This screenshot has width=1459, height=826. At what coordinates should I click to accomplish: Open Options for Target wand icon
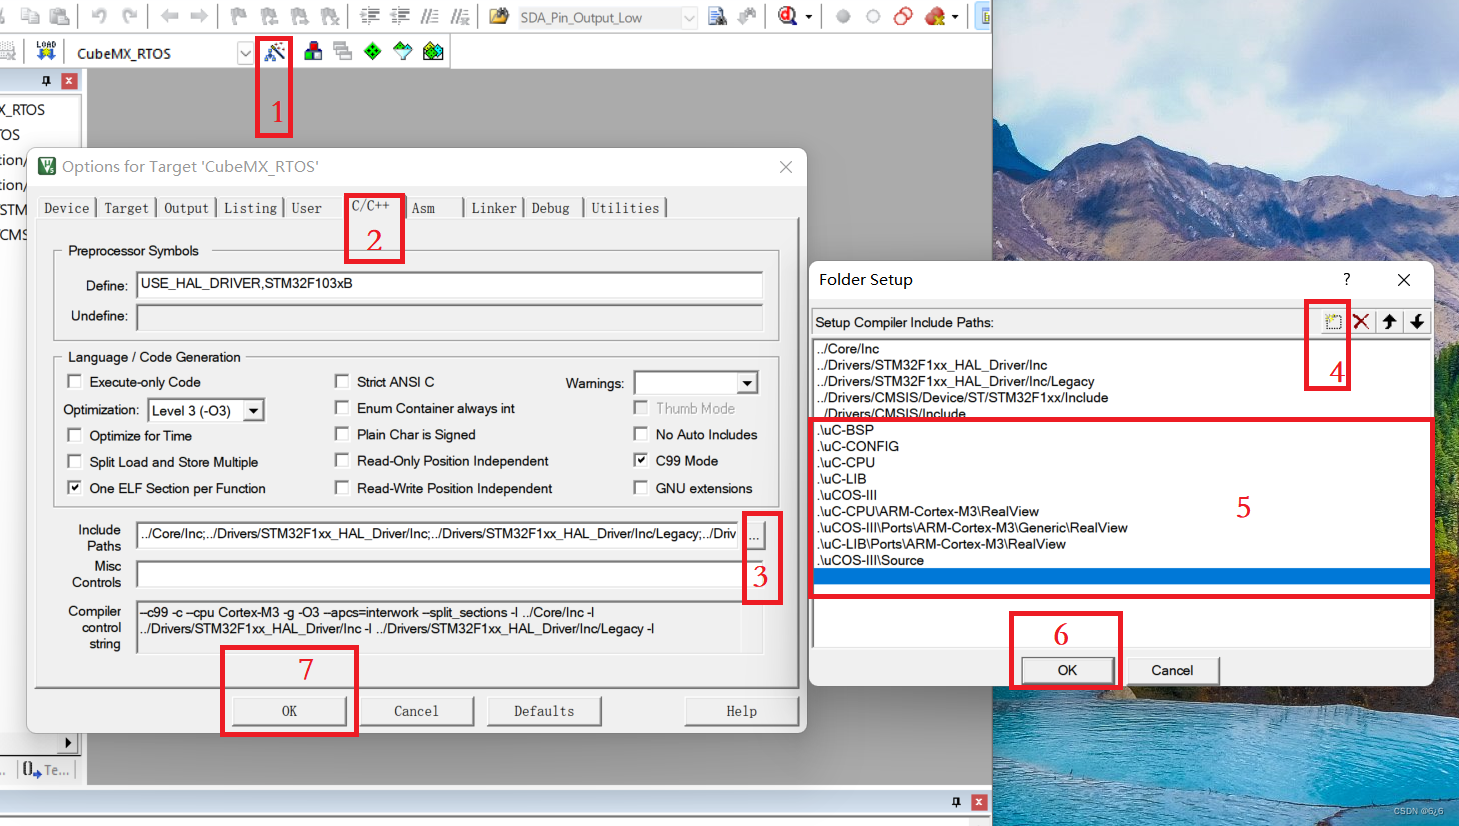[x=274, y=52]
